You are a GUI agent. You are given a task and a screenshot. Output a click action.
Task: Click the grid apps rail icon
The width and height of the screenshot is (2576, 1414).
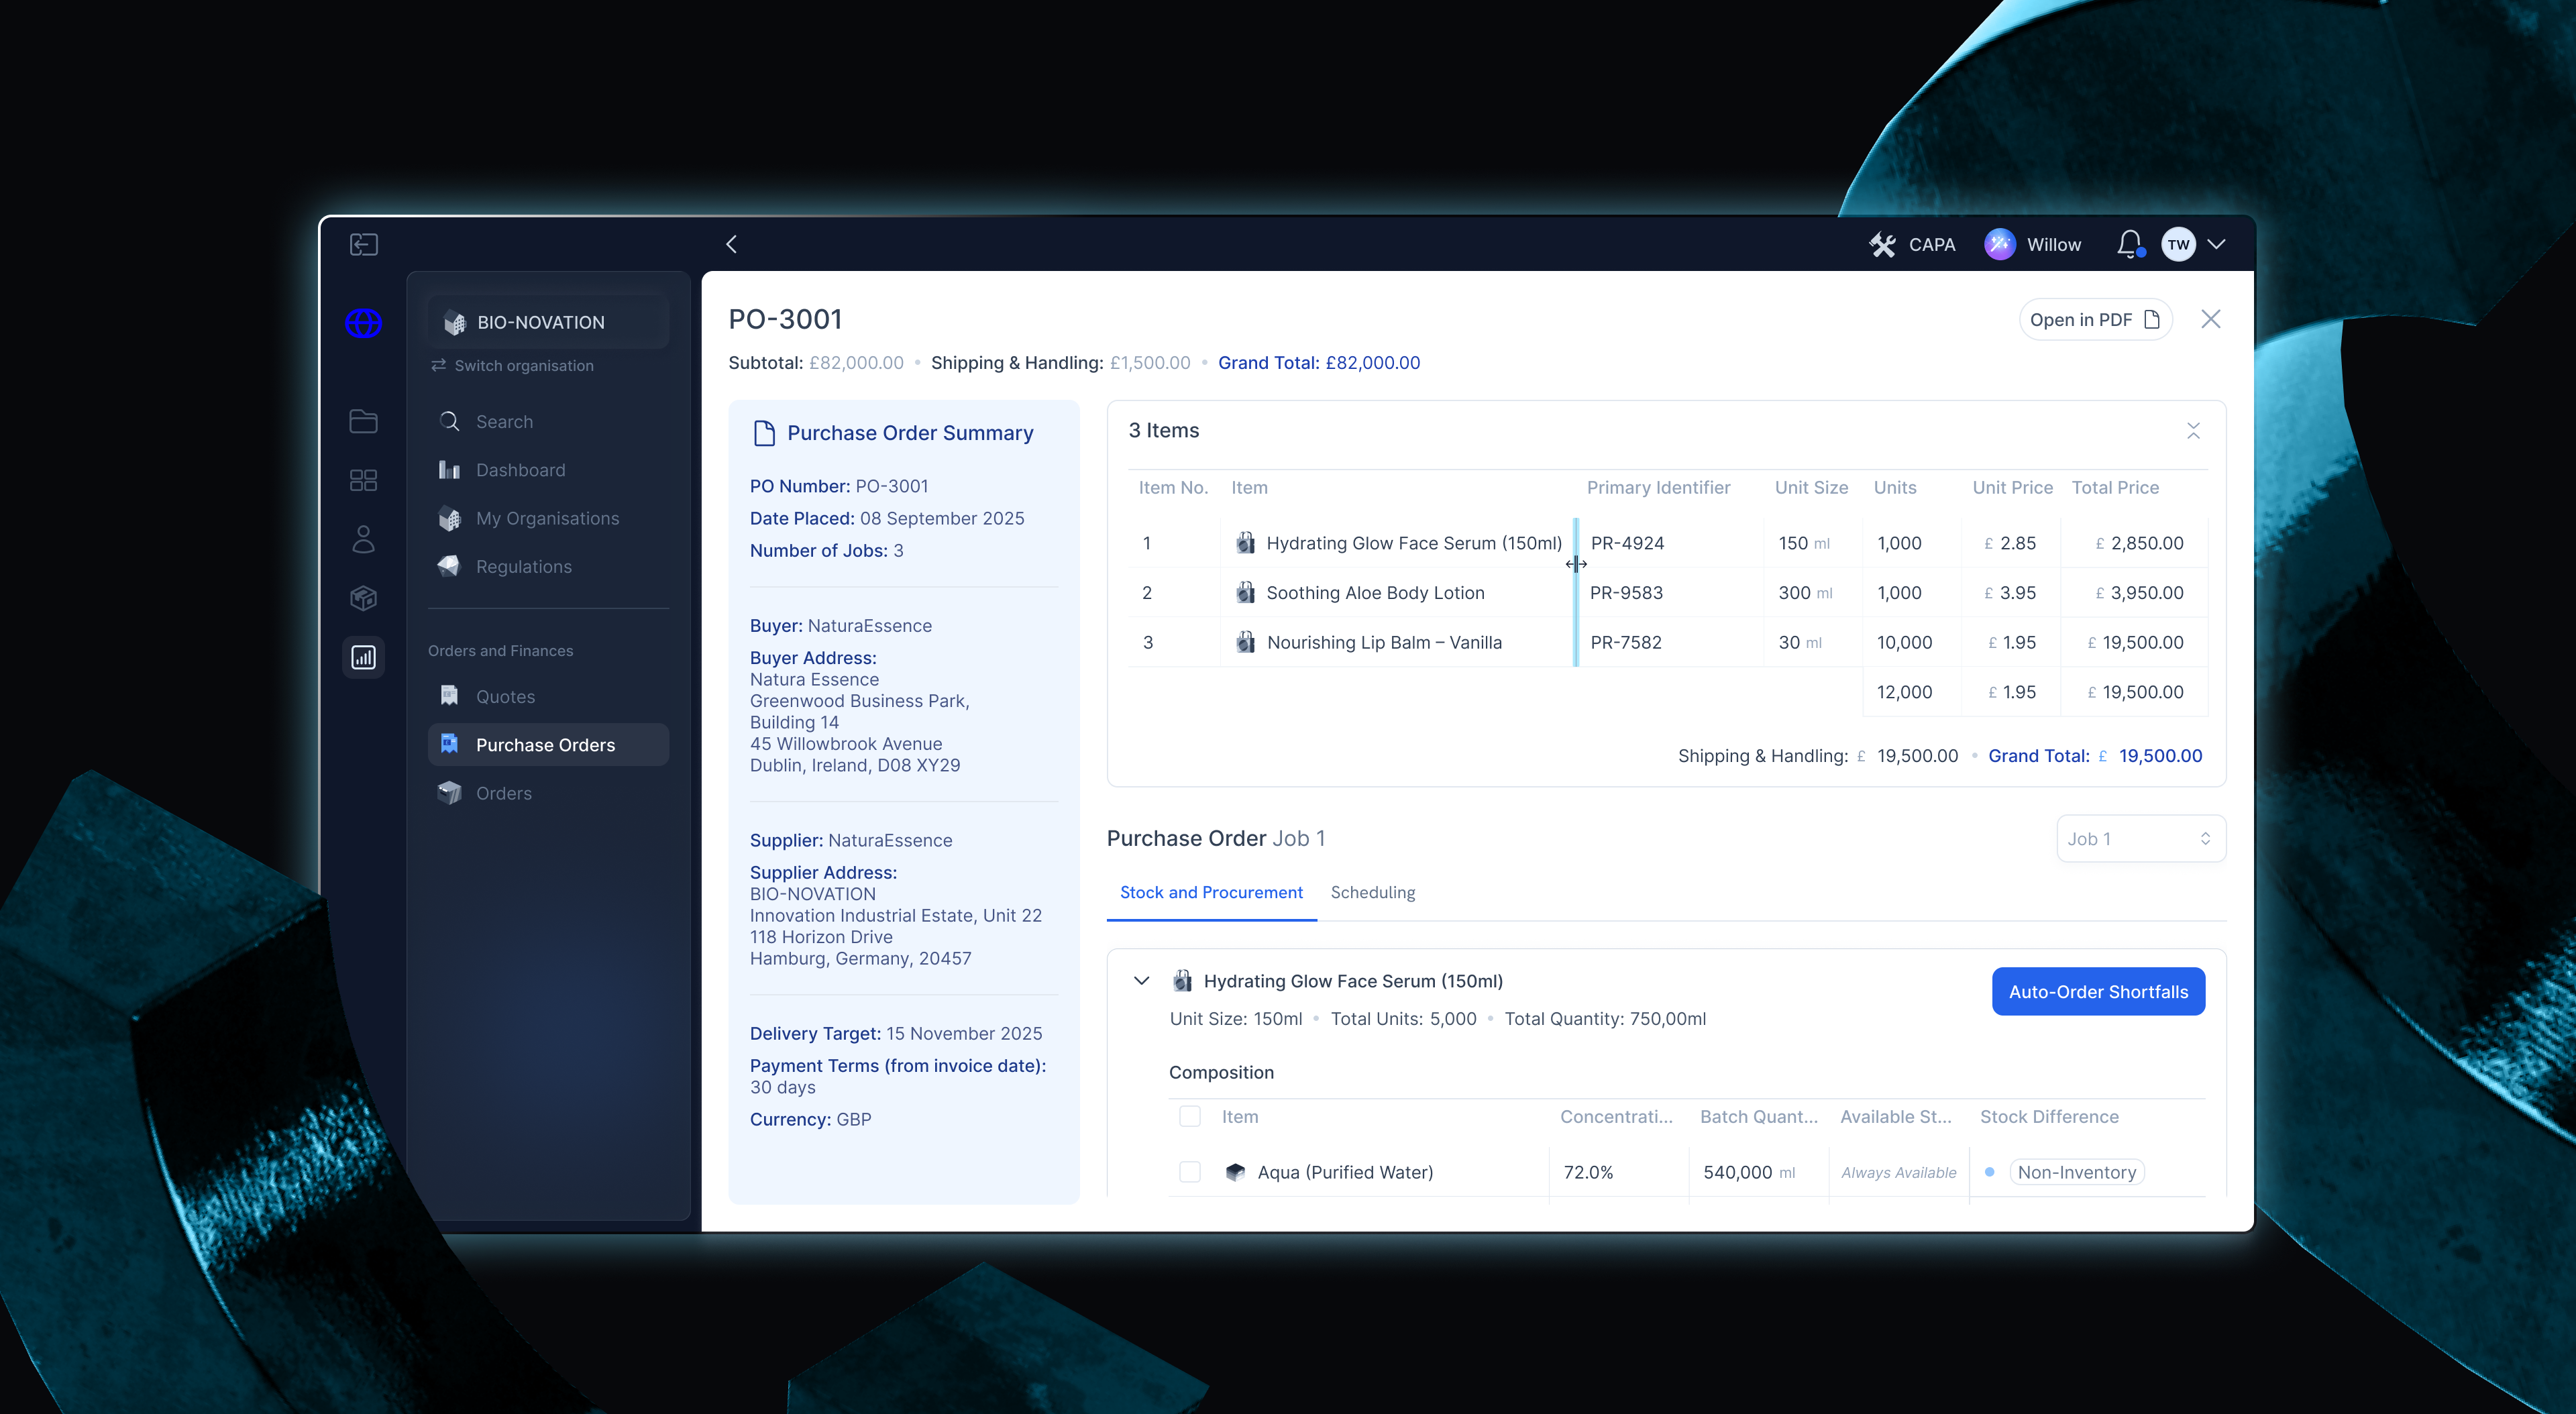(363, 480)
